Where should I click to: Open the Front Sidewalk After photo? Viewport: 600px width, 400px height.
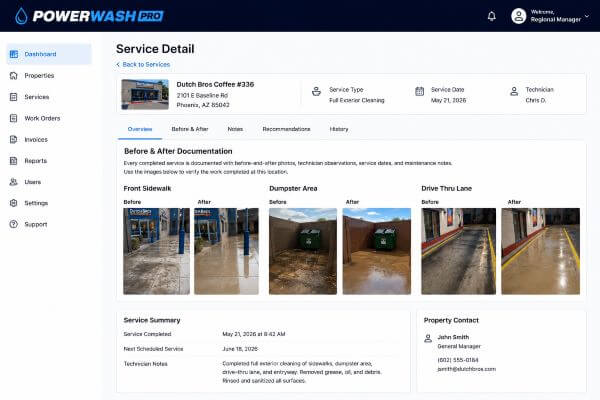click(227, 251)
